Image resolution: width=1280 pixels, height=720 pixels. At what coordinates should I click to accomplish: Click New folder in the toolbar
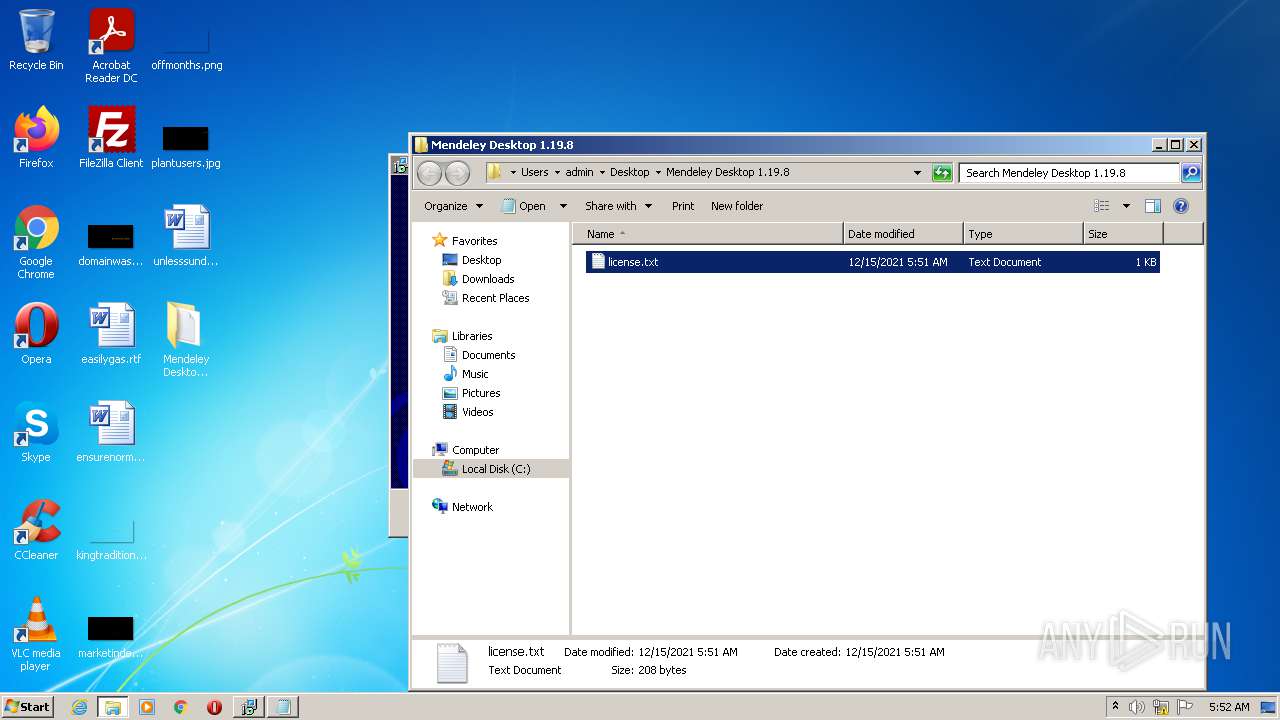(x=737, y=206)
